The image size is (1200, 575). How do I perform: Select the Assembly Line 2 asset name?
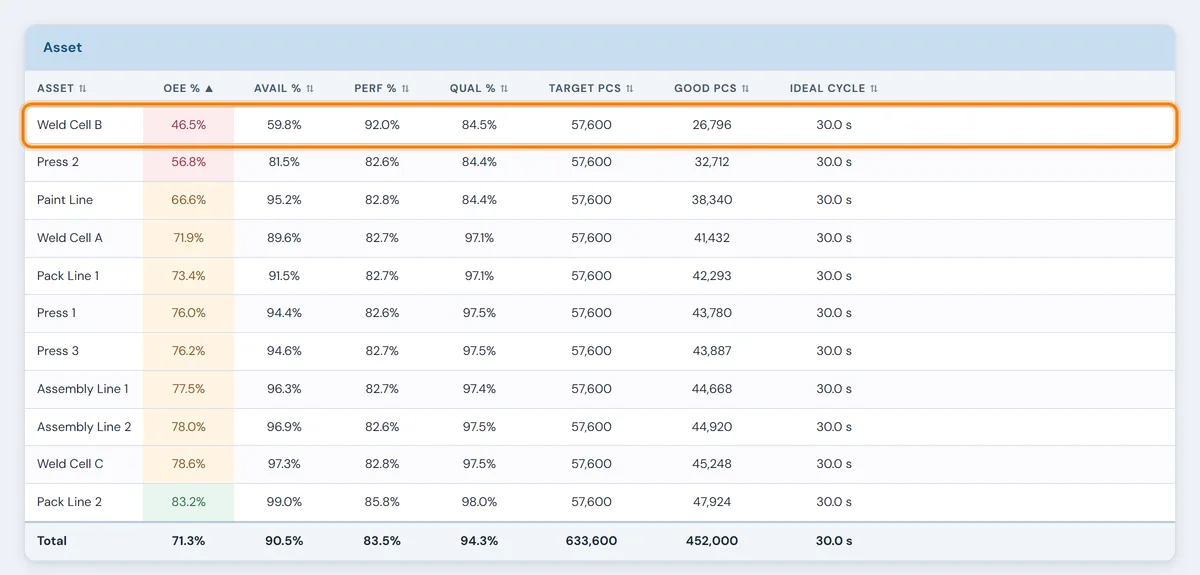[84, 426]
